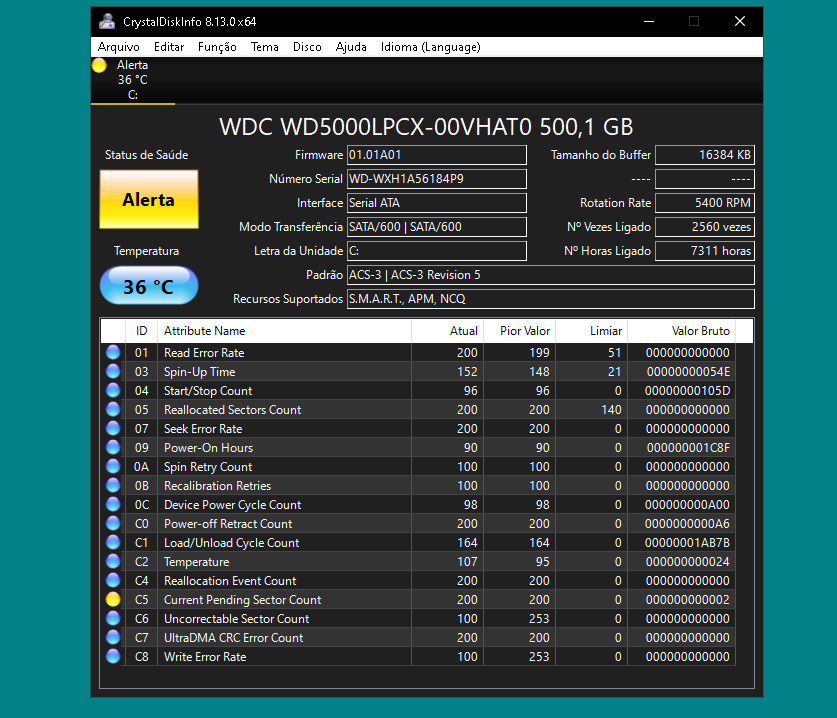Click the CrystalDiskInfo app icon in title bar
The width and height of the screenshot is (837, 718).
[107, 21]
